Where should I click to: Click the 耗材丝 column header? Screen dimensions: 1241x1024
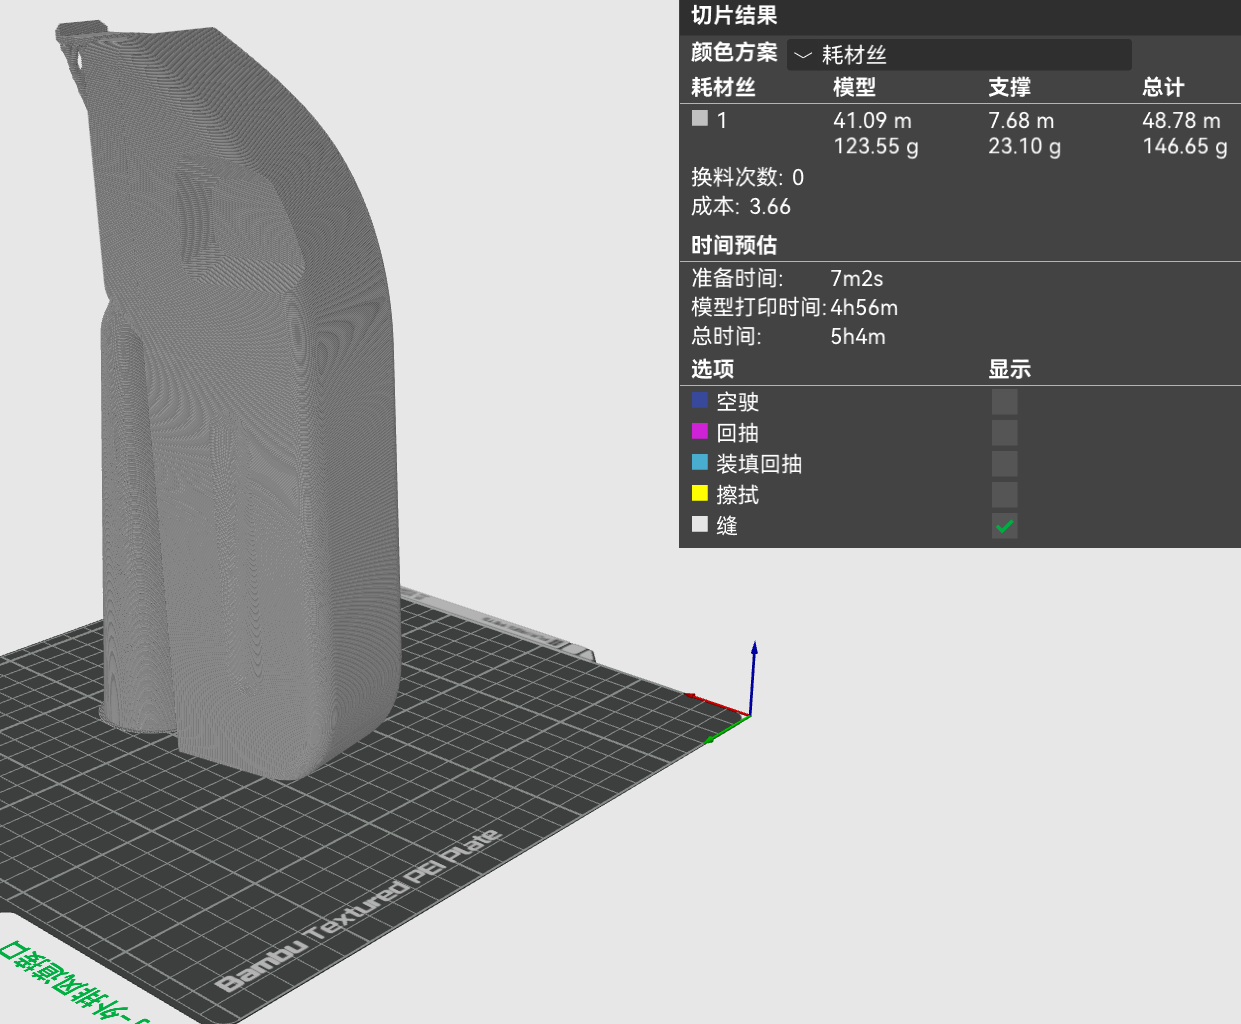723,87
